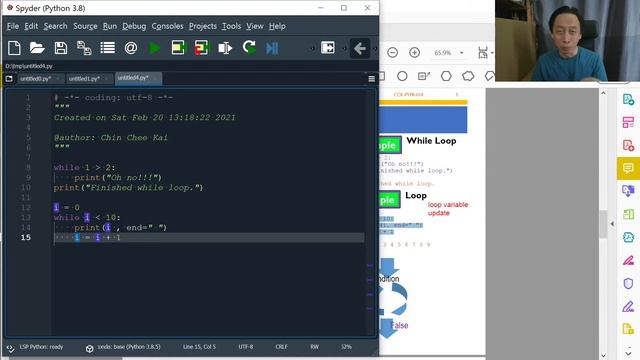This screenshot has height=360, width=640.
Task: Open the Tools menu
Action: [231, 26]
